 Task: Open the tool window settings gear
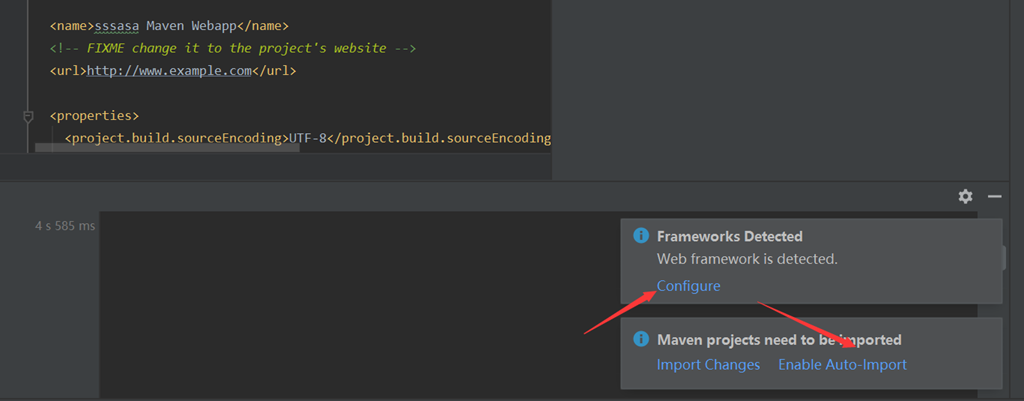[965, 196]
